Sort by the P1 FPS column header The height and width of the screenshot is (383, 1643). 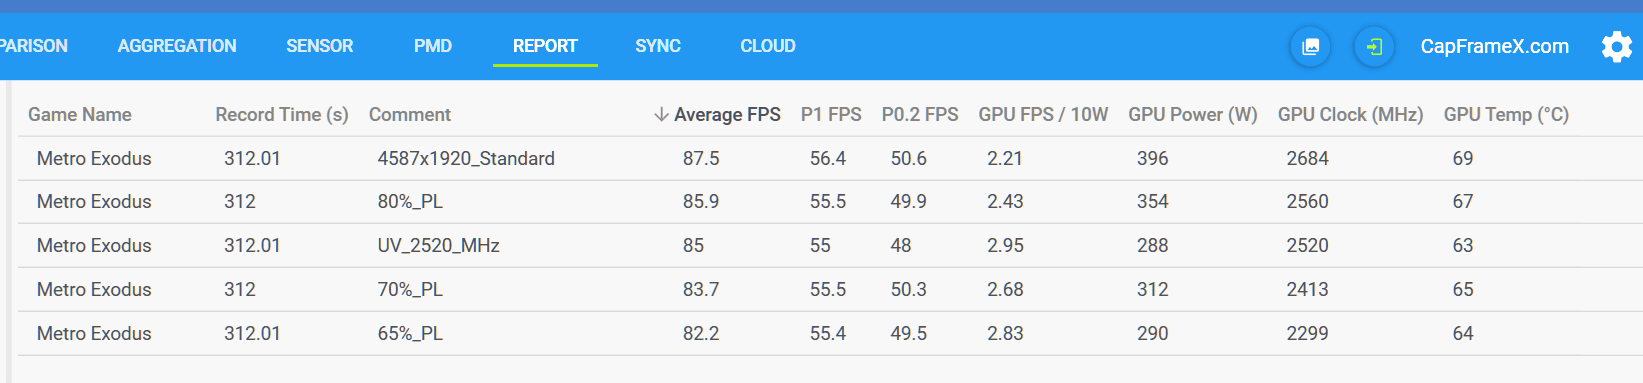(831, 115)
